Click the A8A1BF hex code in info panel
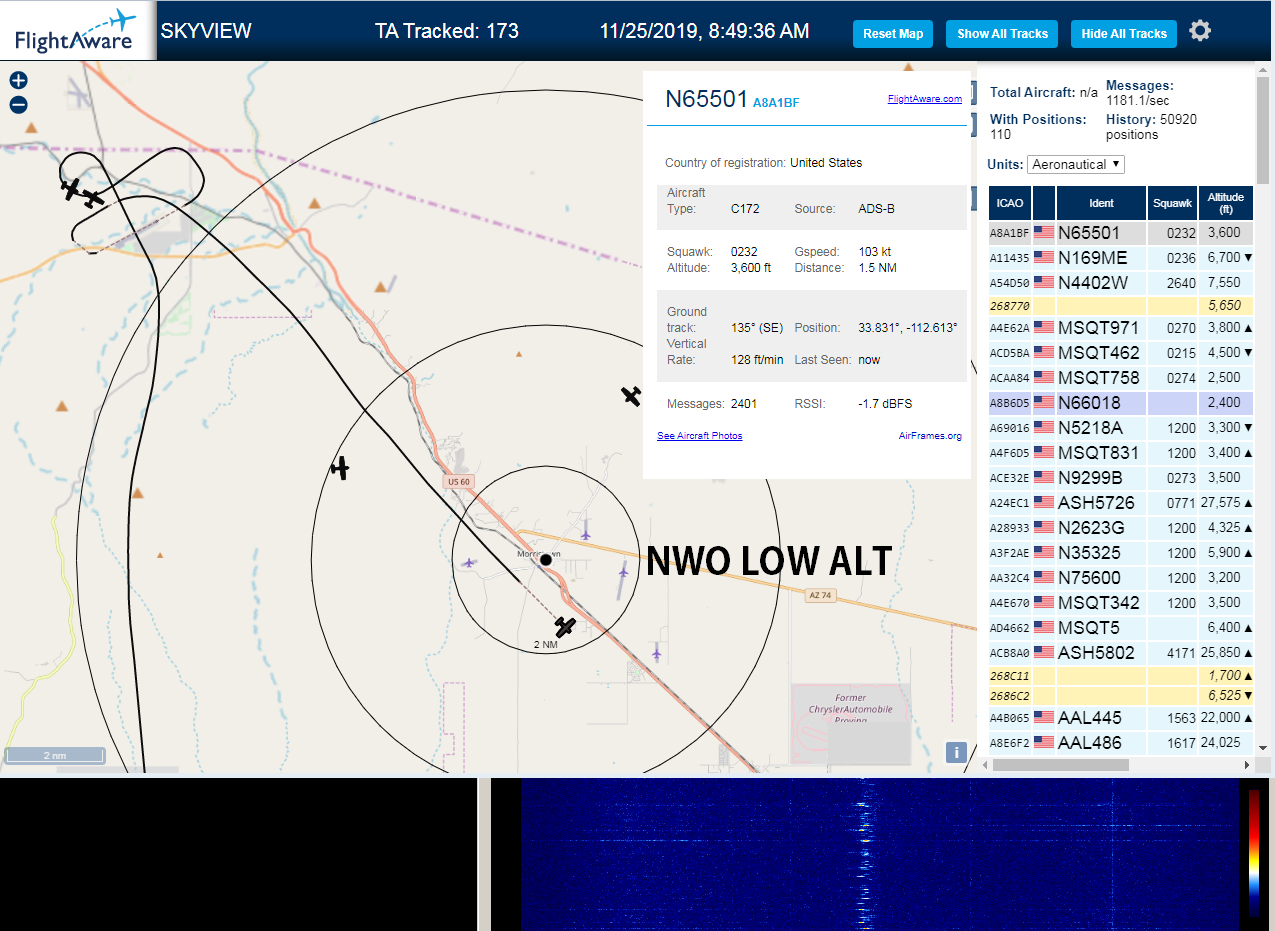 (x=776, y=103)
